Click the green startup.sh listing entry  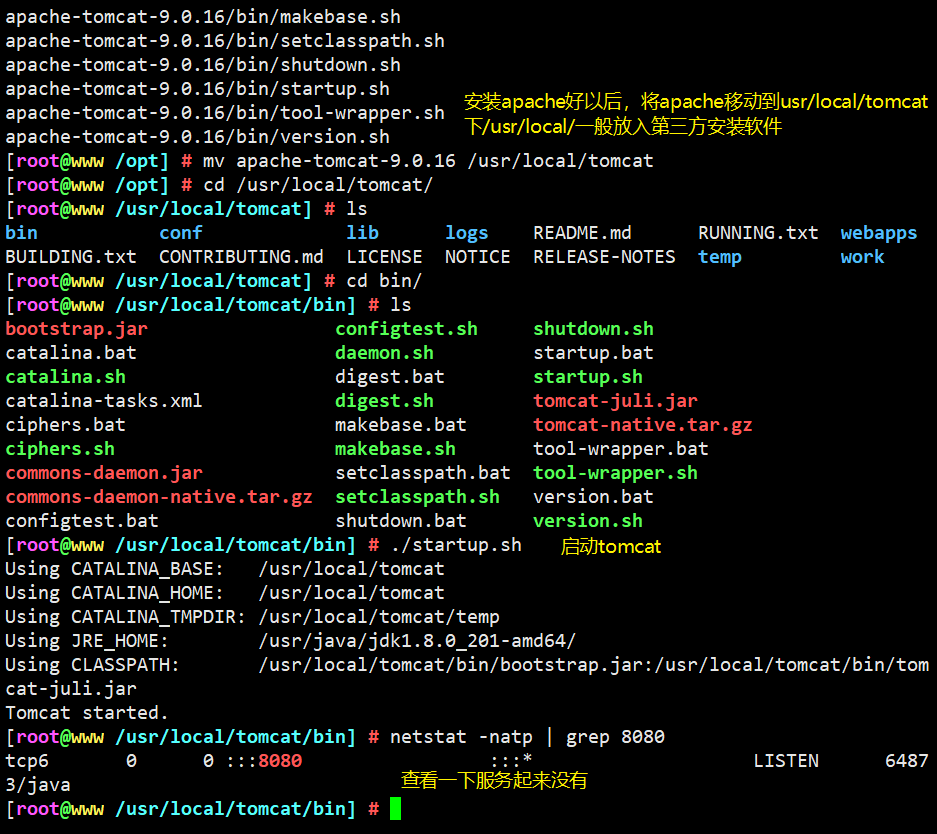coord(587,377)
